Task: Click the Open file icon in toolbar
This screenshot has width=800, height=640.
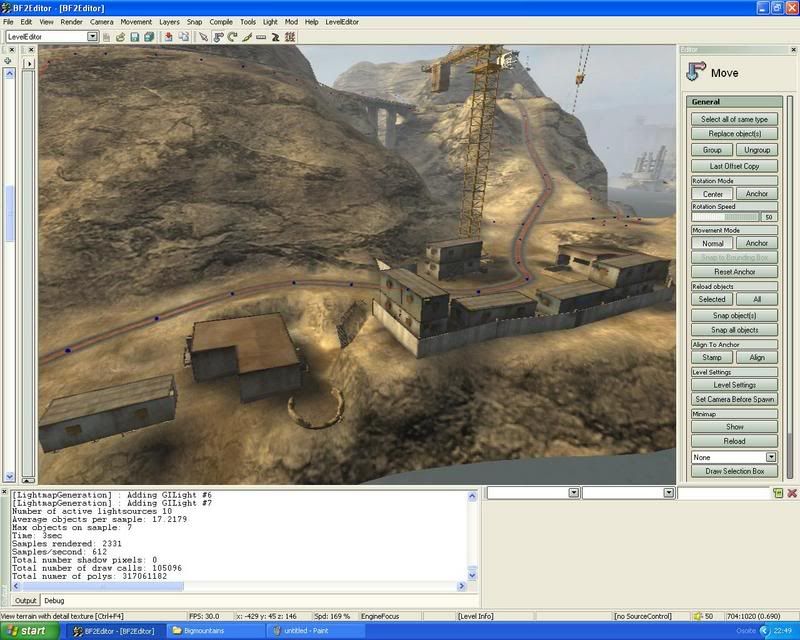Action: (x=120, y=37)
